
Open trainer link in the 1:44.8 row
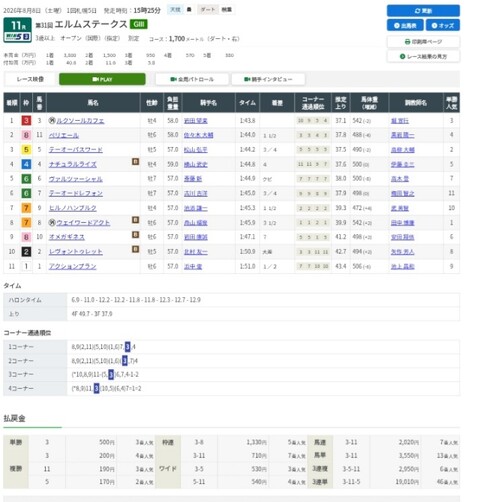403,164
